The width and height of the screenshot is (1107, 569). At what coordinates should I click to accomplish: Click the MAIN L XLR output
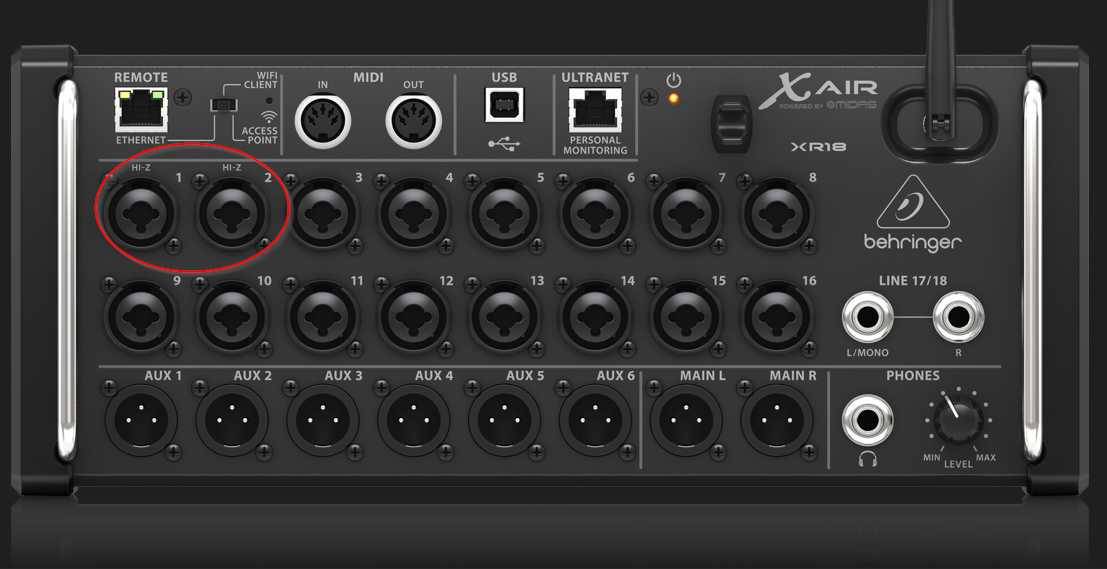[686, 420]
